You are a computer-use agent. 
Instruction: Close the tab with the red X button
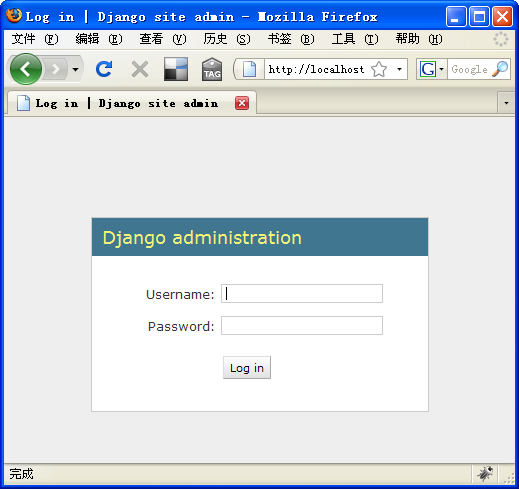[x=242, y=103]
